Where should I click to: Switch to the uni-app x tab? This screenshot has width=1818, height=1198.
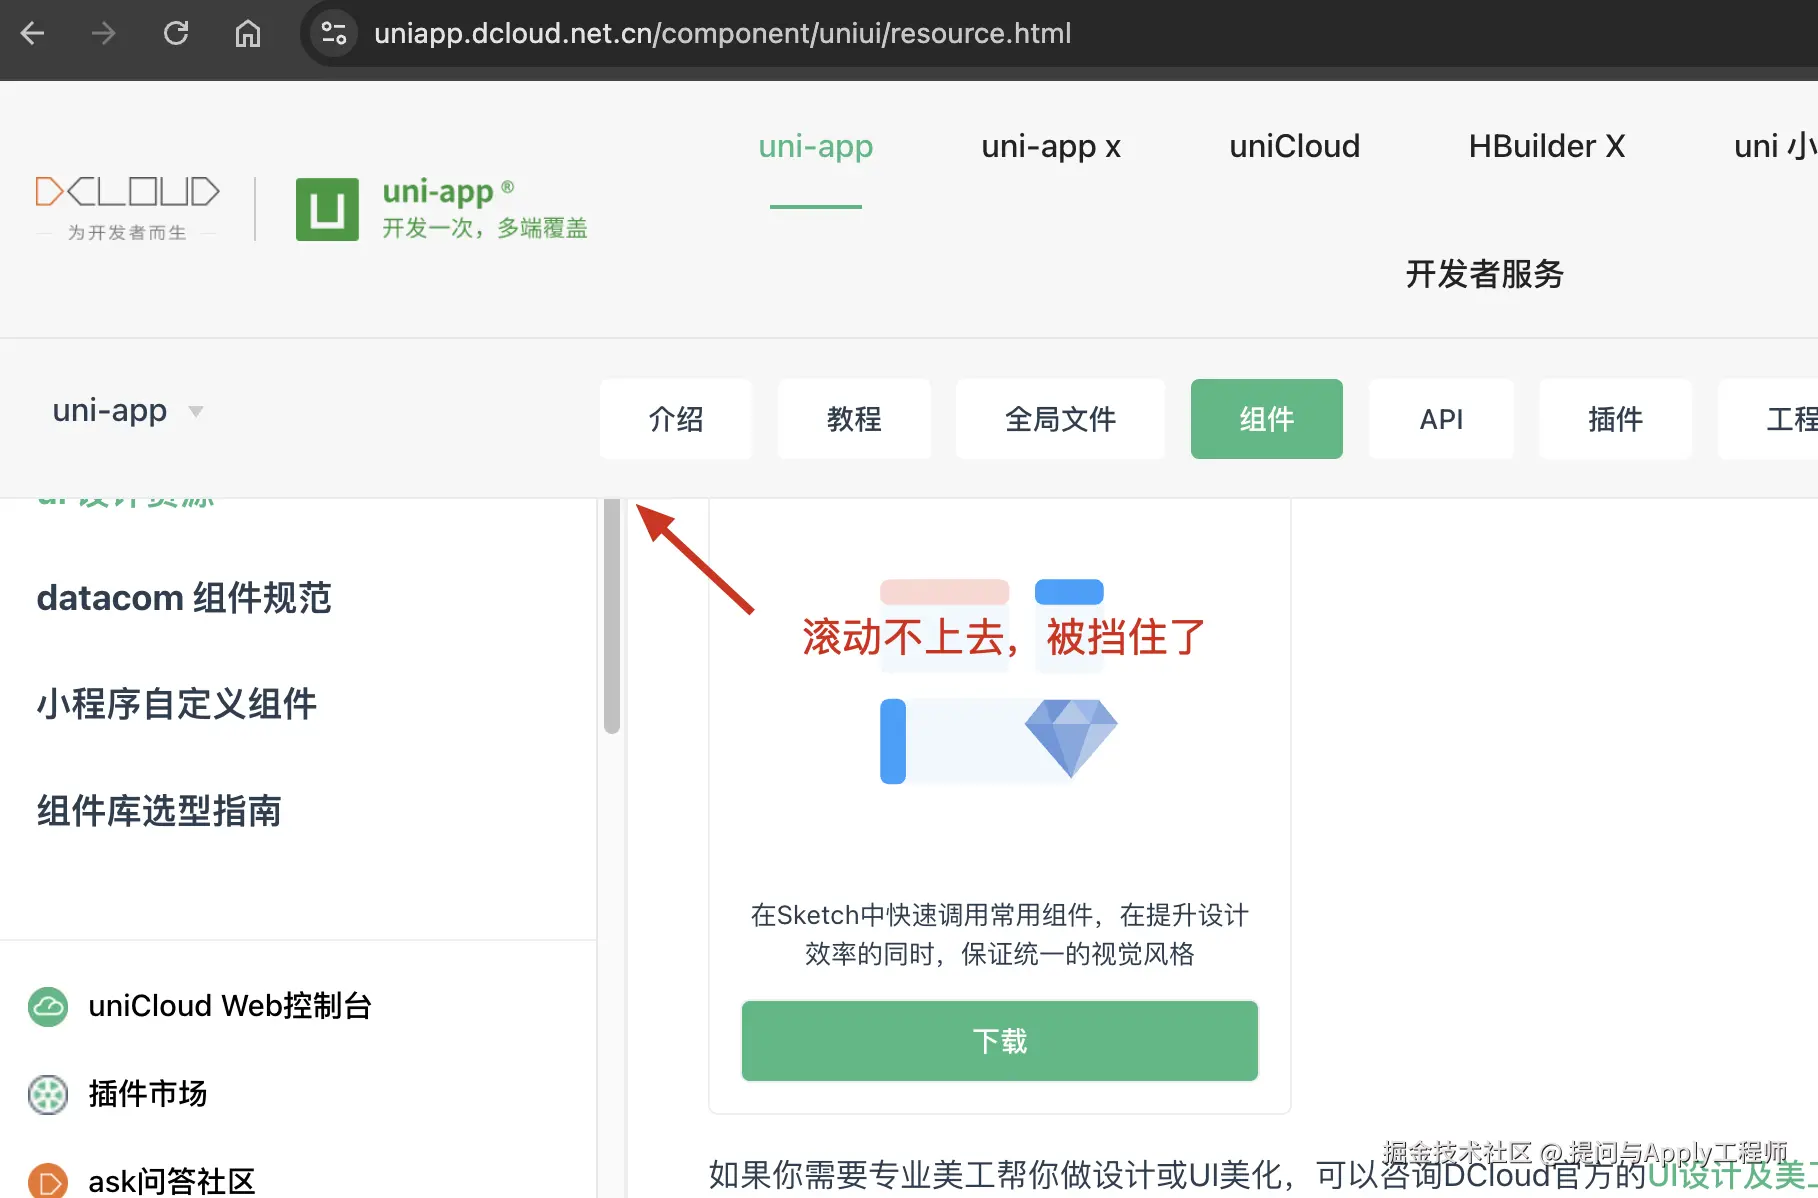point(1051,147)
